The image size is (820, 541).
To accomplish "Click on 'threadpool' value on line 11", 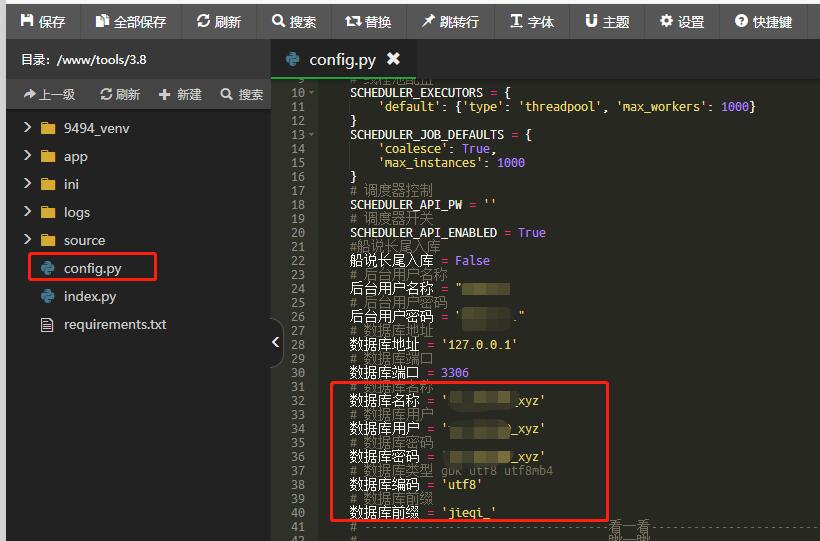I will [560, 107].
